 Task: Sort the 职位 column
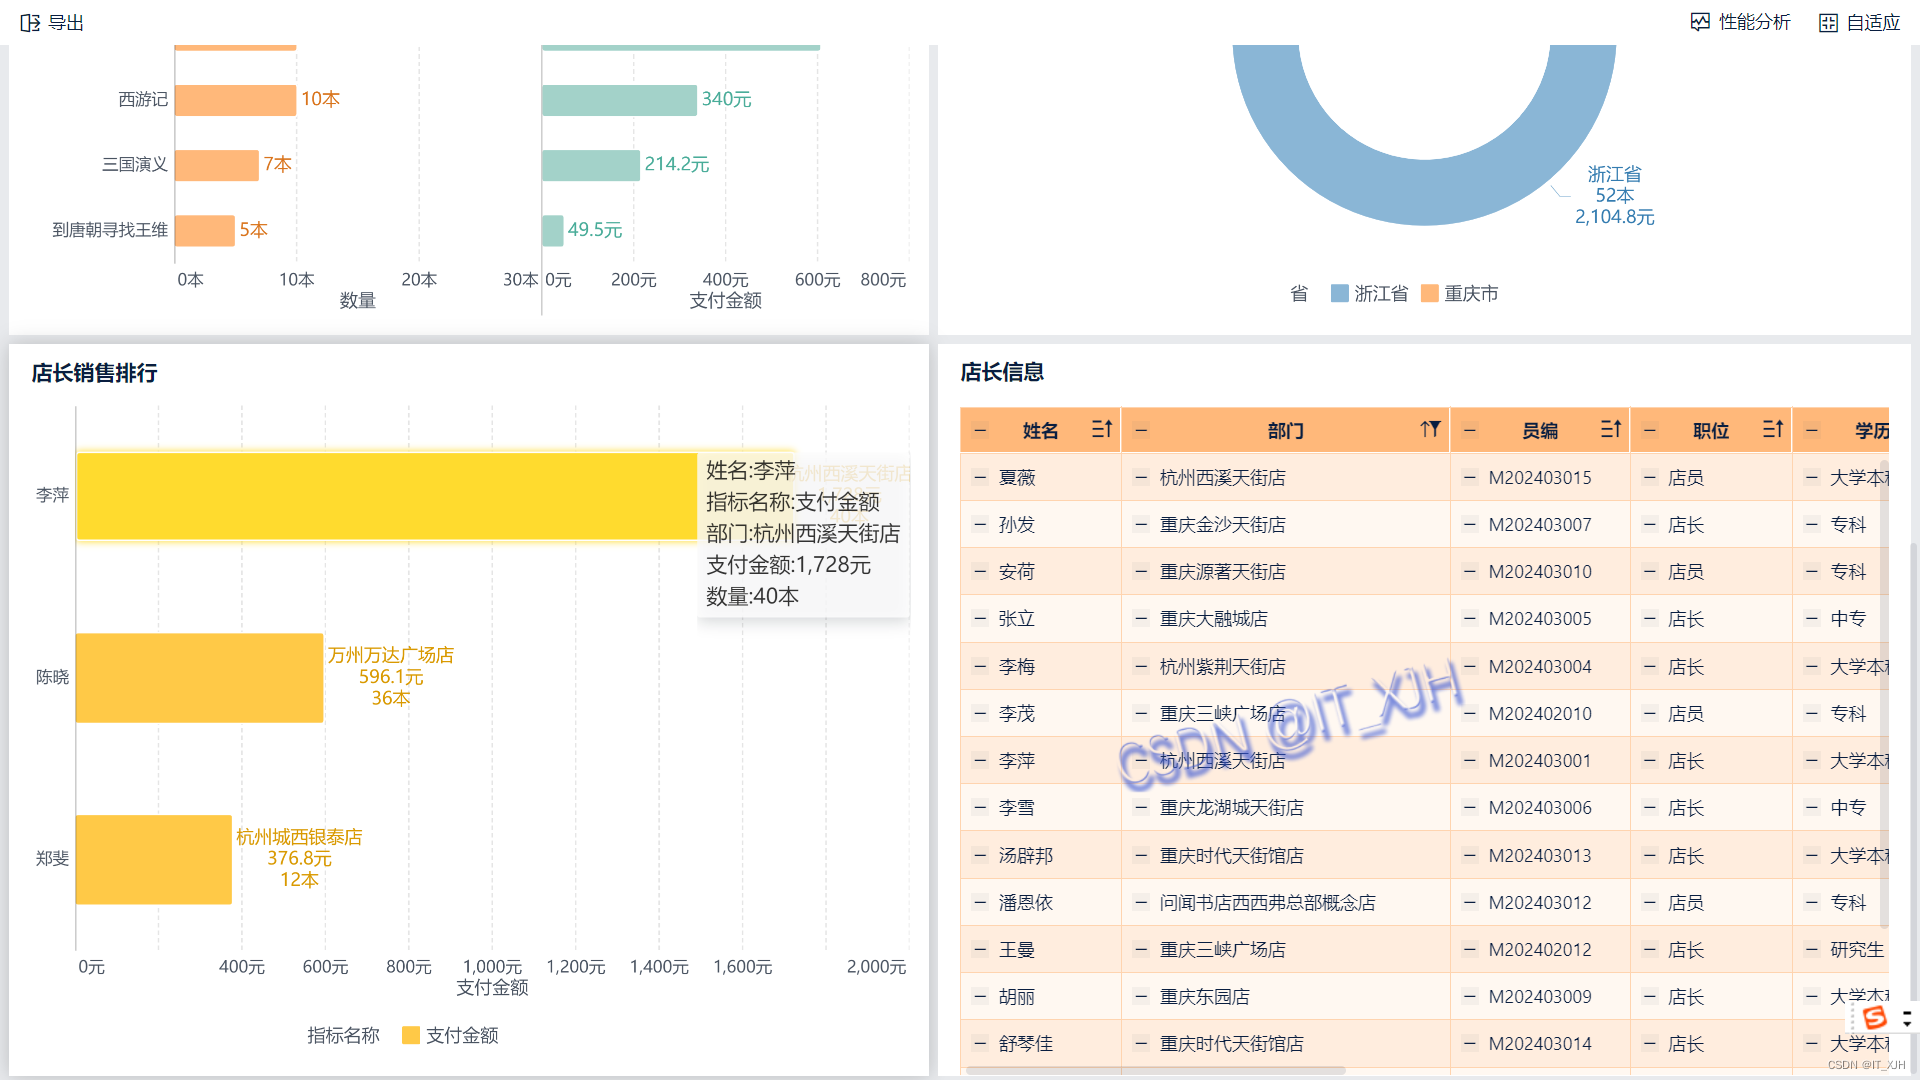[1772, 430]
